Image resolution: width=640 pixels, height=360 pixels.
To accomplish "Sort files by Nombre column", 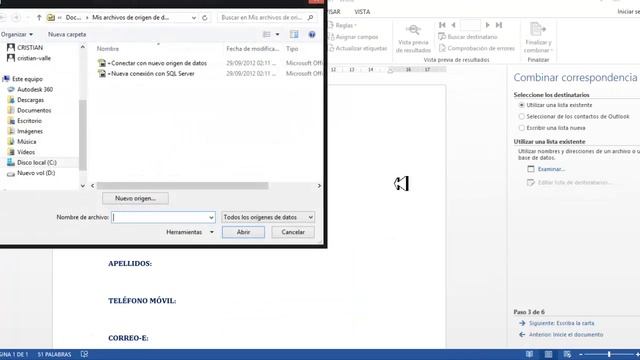I will tap(108, 49).
